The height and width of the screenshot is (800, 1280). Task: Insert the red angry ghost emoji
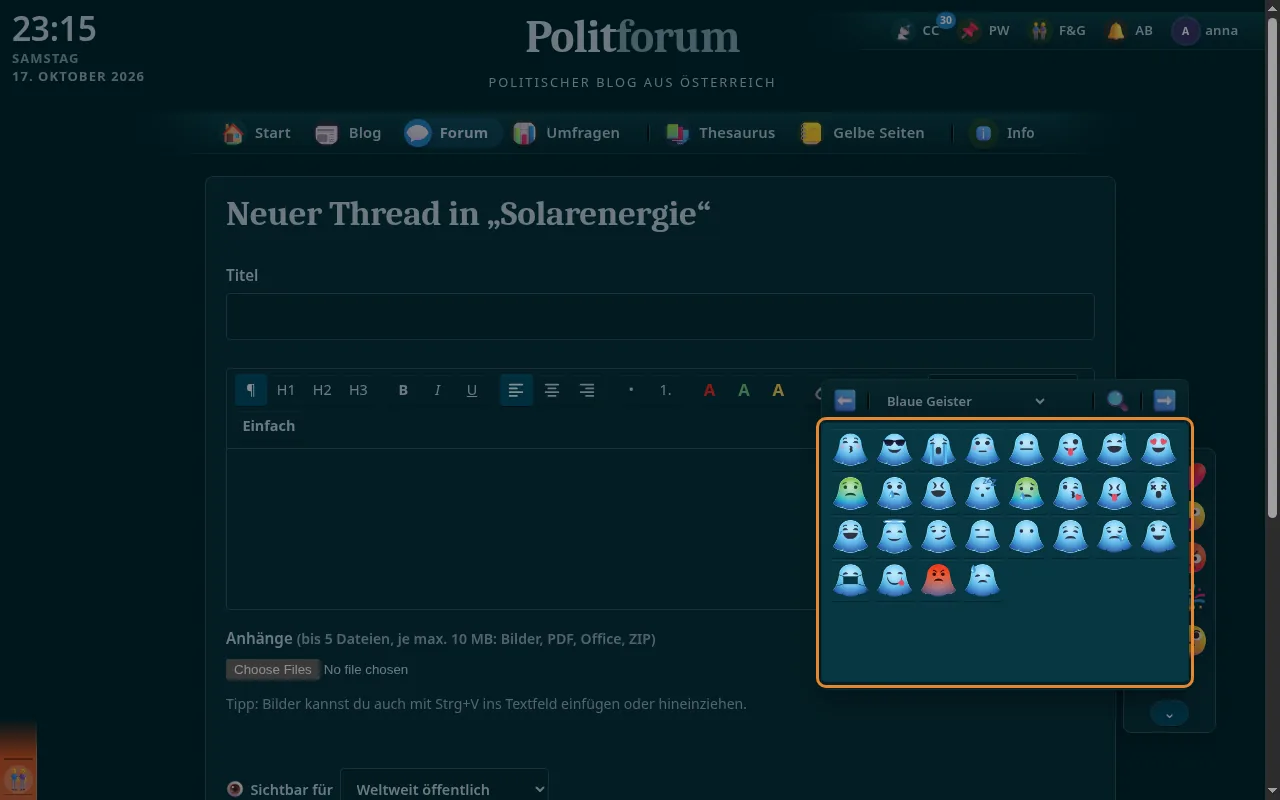tap(938, 579)
